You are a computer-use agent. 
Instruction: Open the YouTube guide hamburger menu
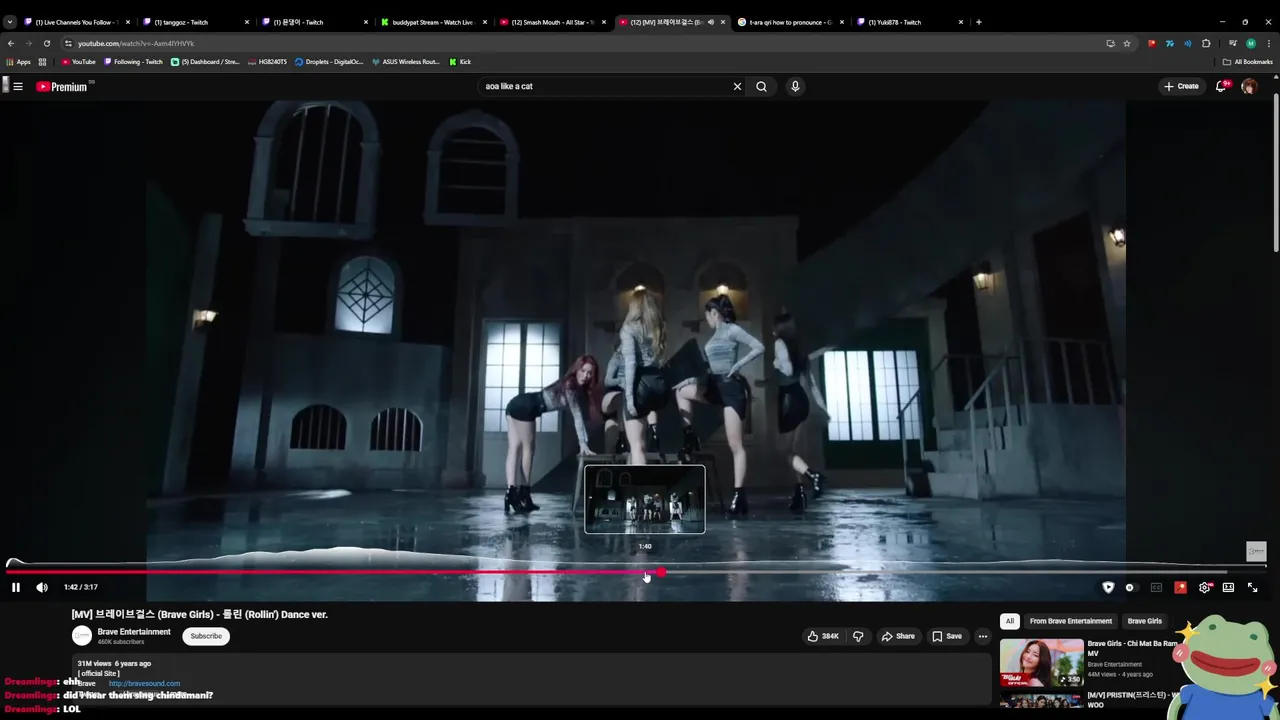(17, 86)
